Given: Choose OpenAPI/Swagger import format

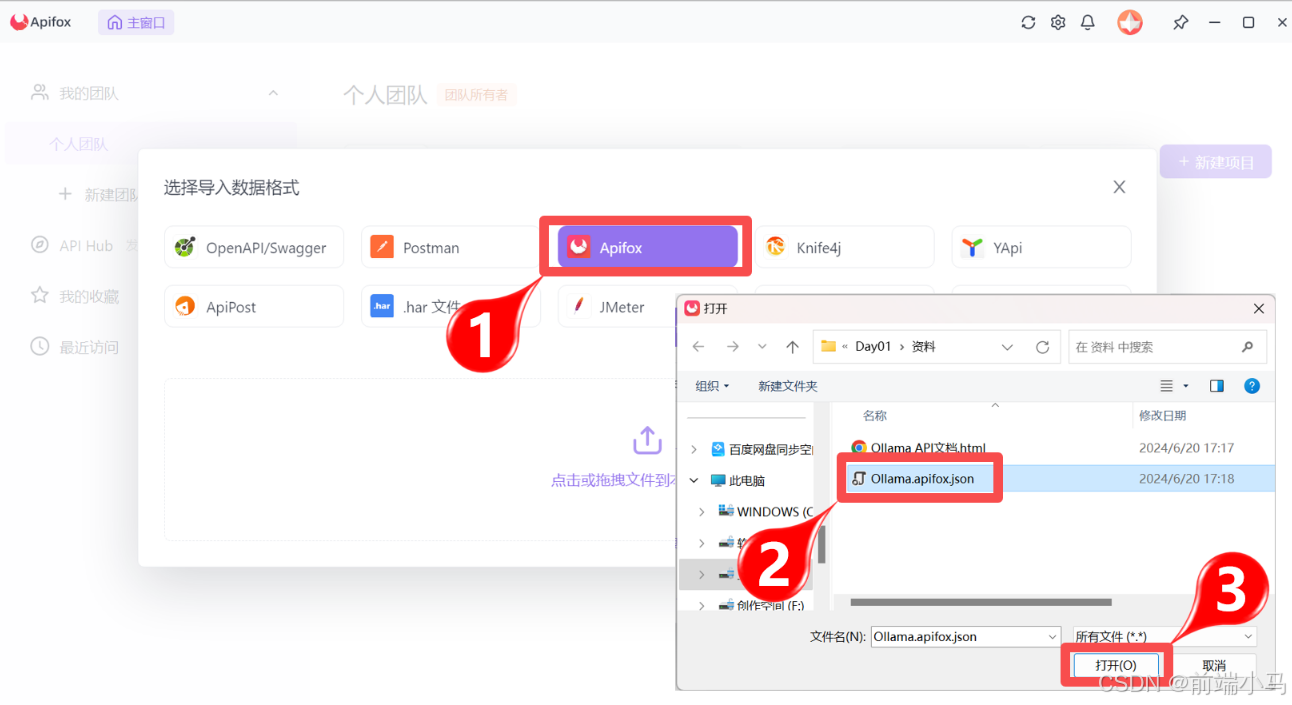Looking at the screenshot, I should (x=254, y=247).
